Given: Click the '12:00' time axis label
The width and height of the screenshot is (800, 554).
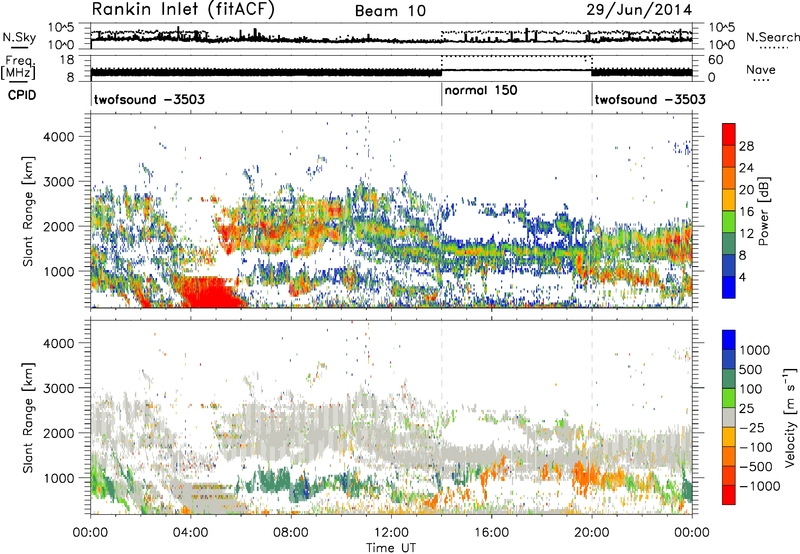Looking at the screenshot, I should 391,533.
